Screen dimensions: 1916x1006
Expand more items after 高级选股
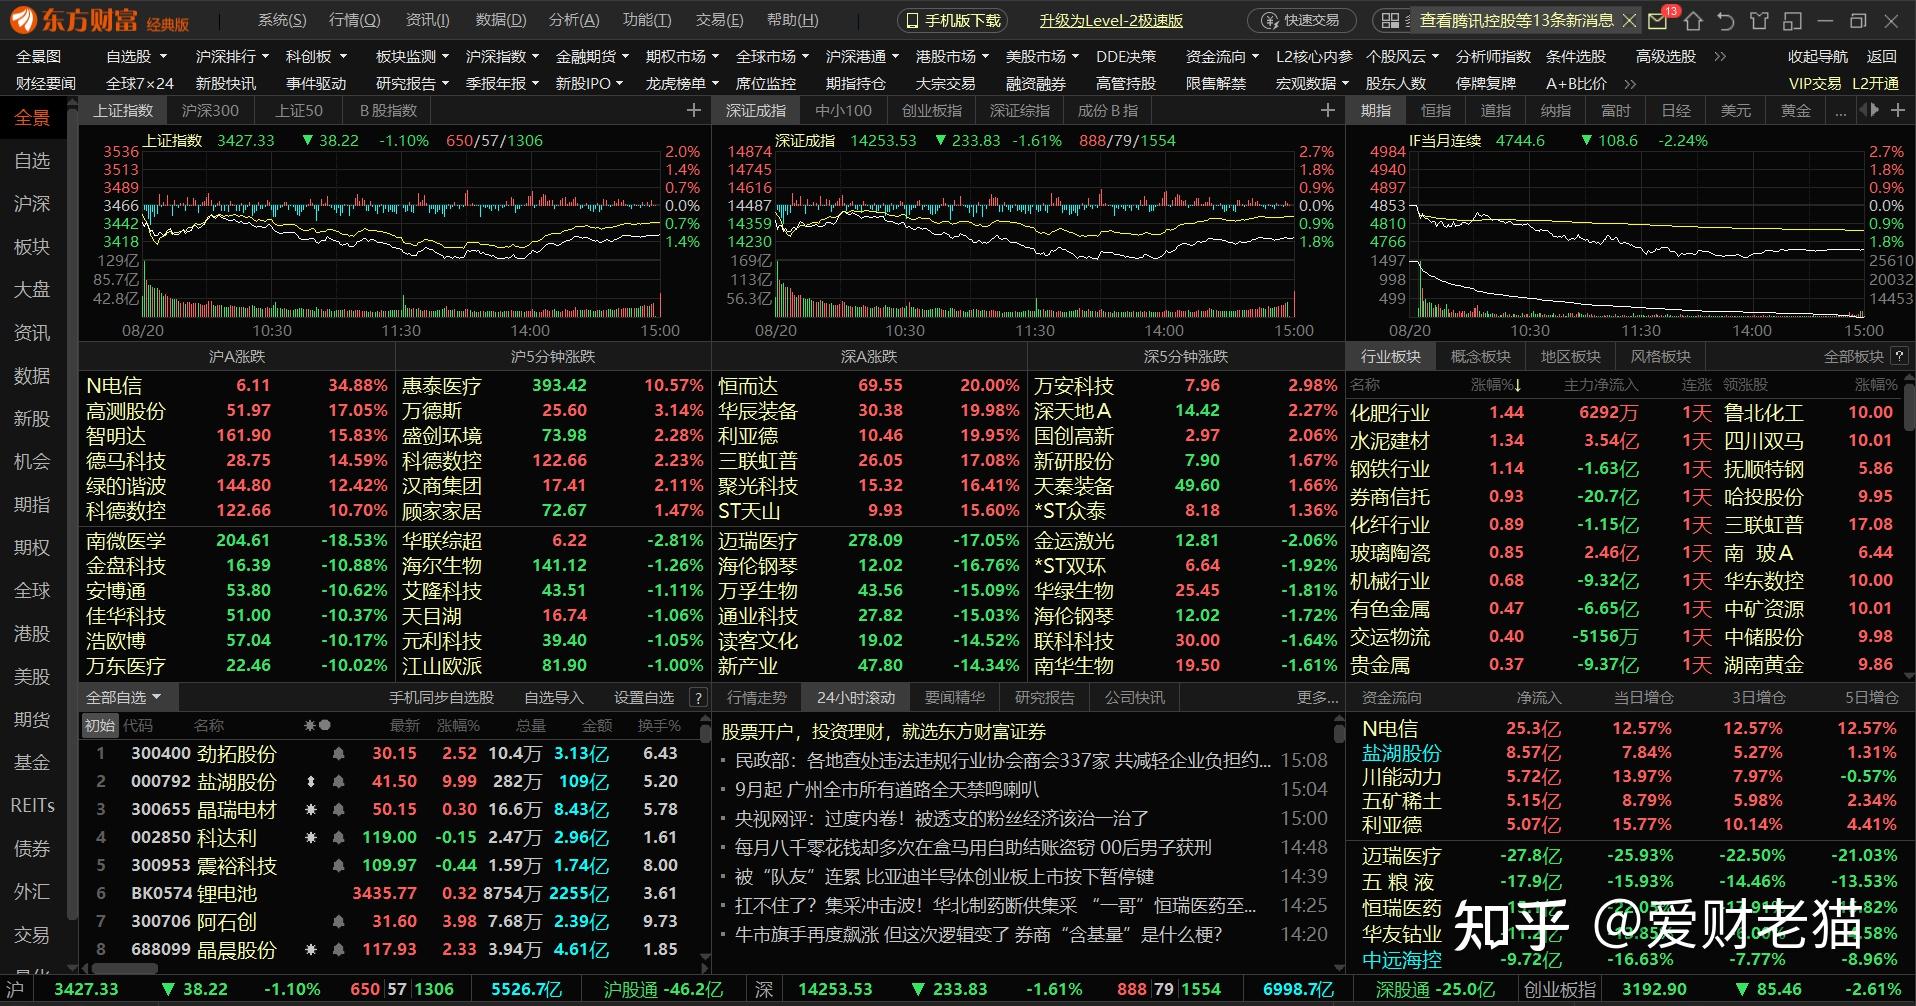[1720, 56]
